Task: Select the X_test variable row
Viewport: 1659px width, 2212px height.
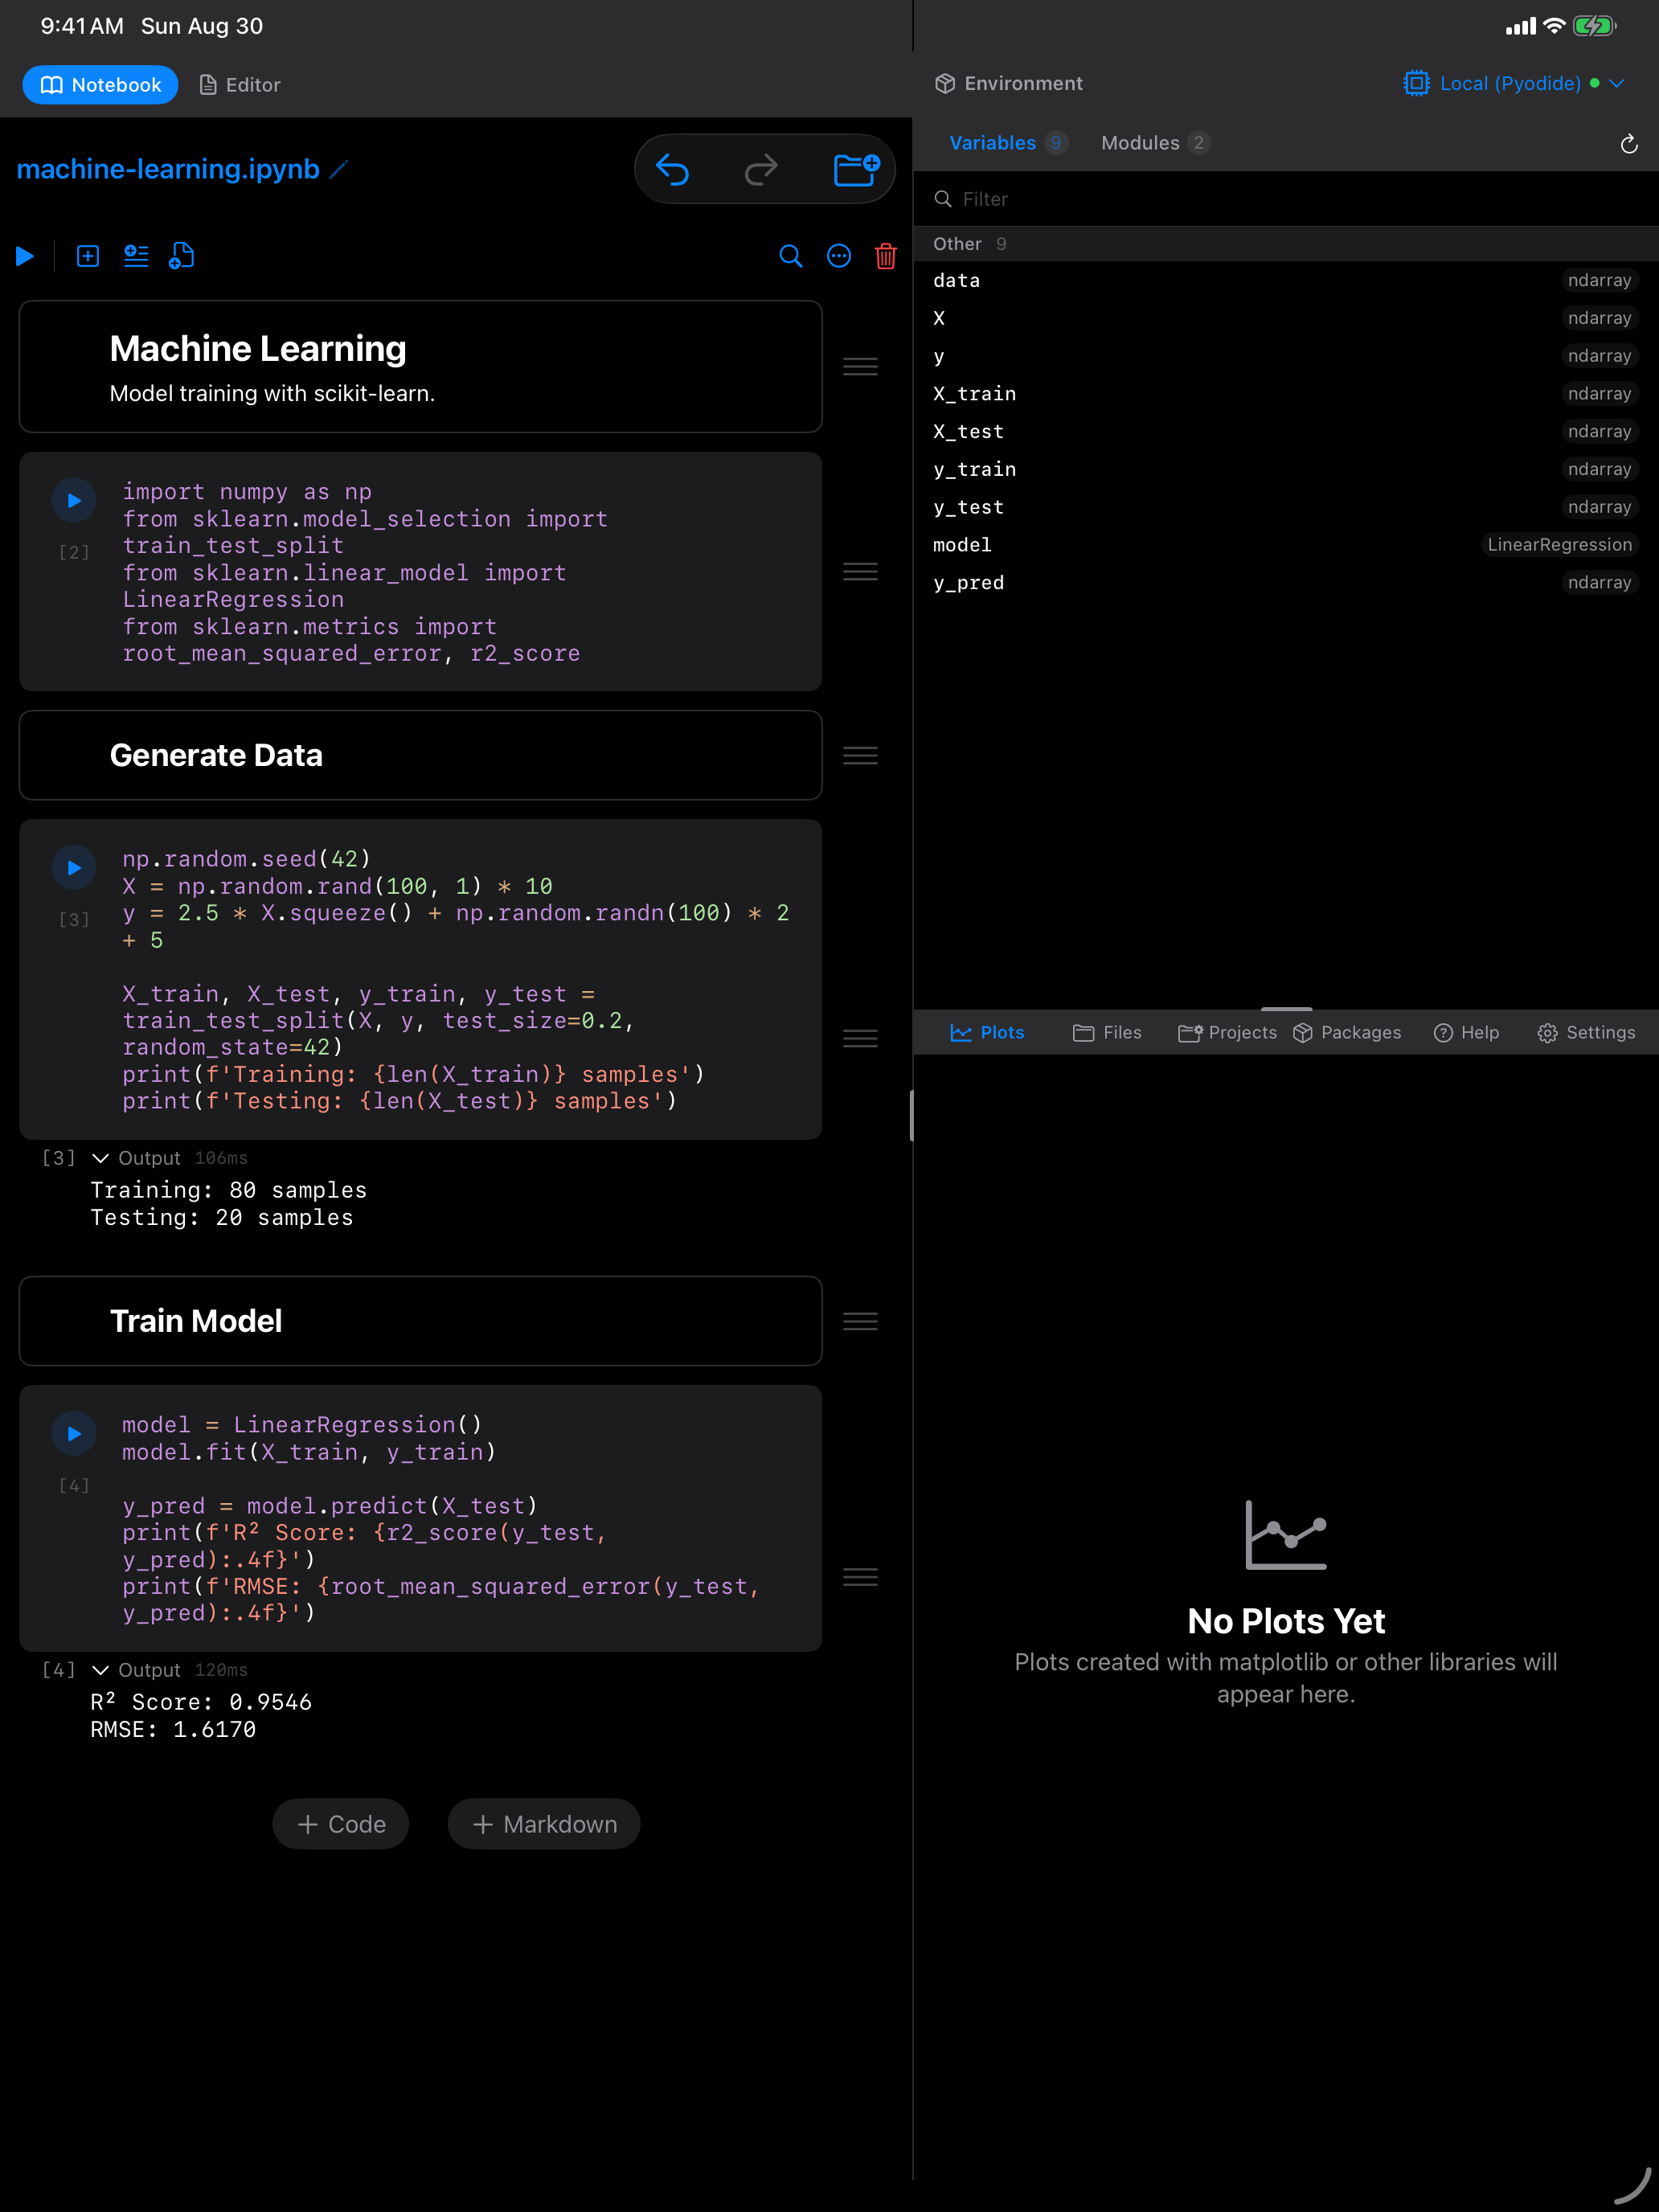Action: 1286,432
